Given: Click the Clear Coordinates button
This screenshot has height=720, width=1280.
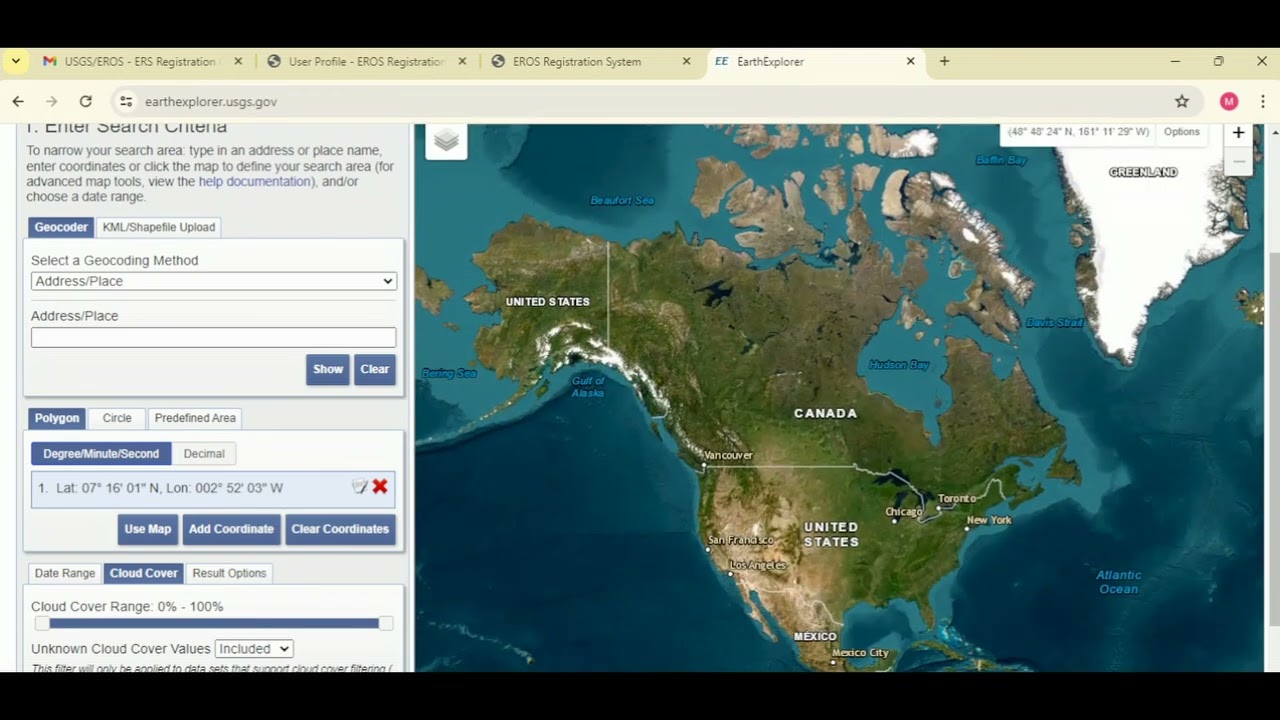Looking at the screenshot, I should (340, 529).
